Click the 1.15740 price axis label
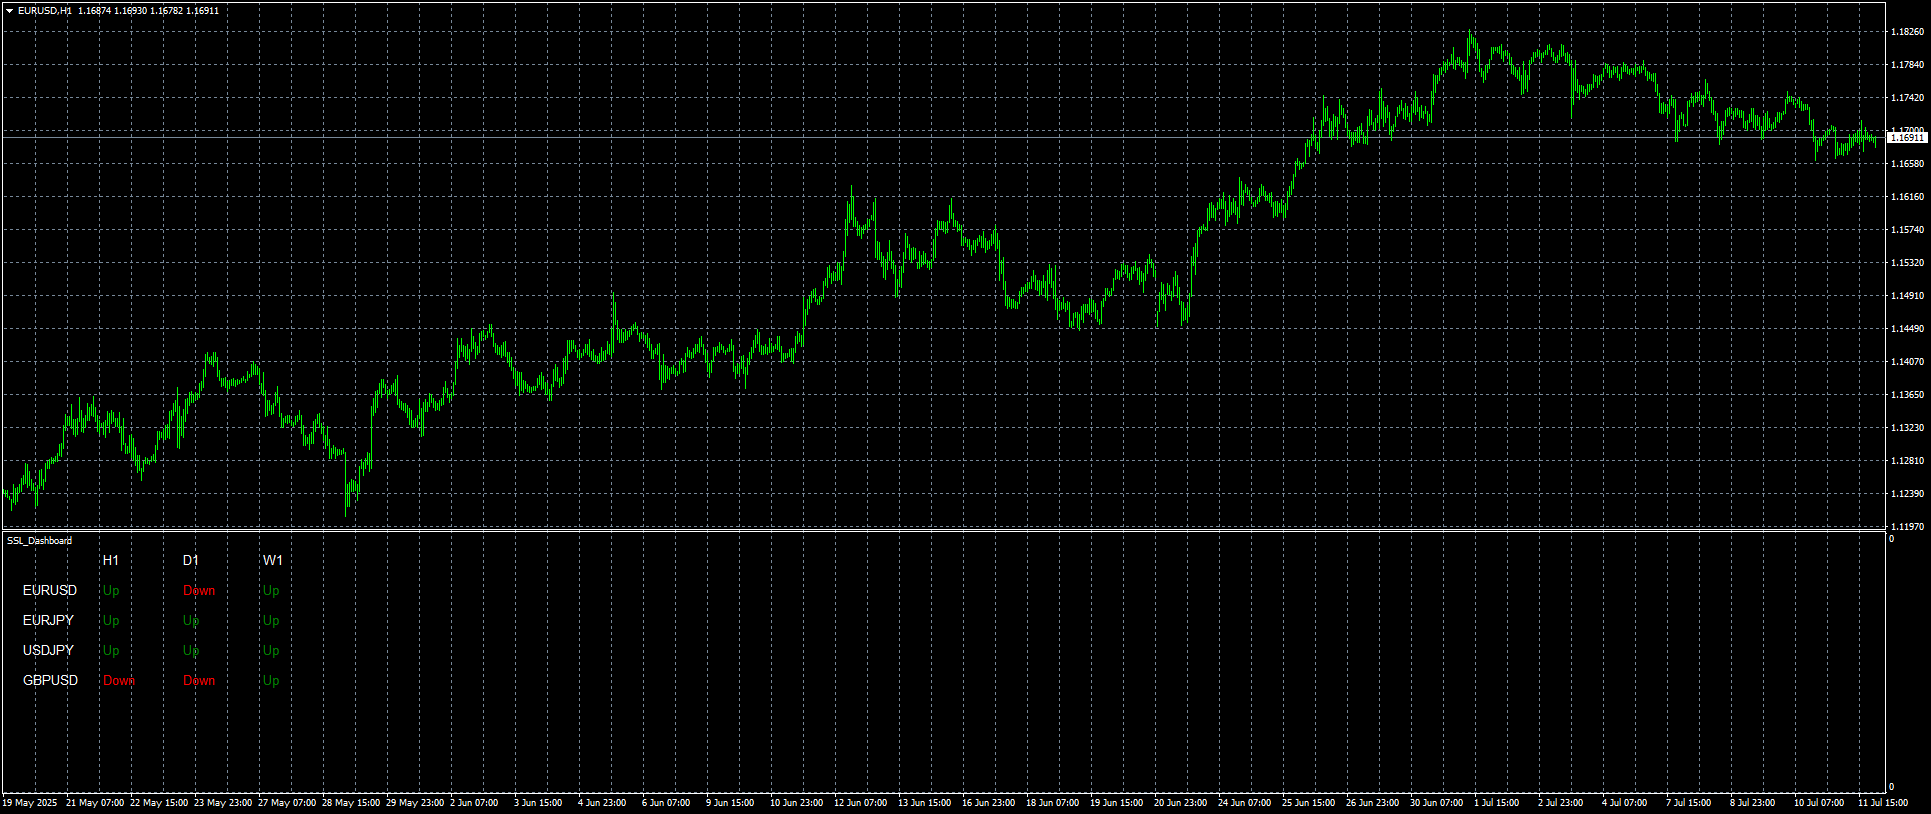This screenshot has height=814, width=1931. coord(1907,230)
